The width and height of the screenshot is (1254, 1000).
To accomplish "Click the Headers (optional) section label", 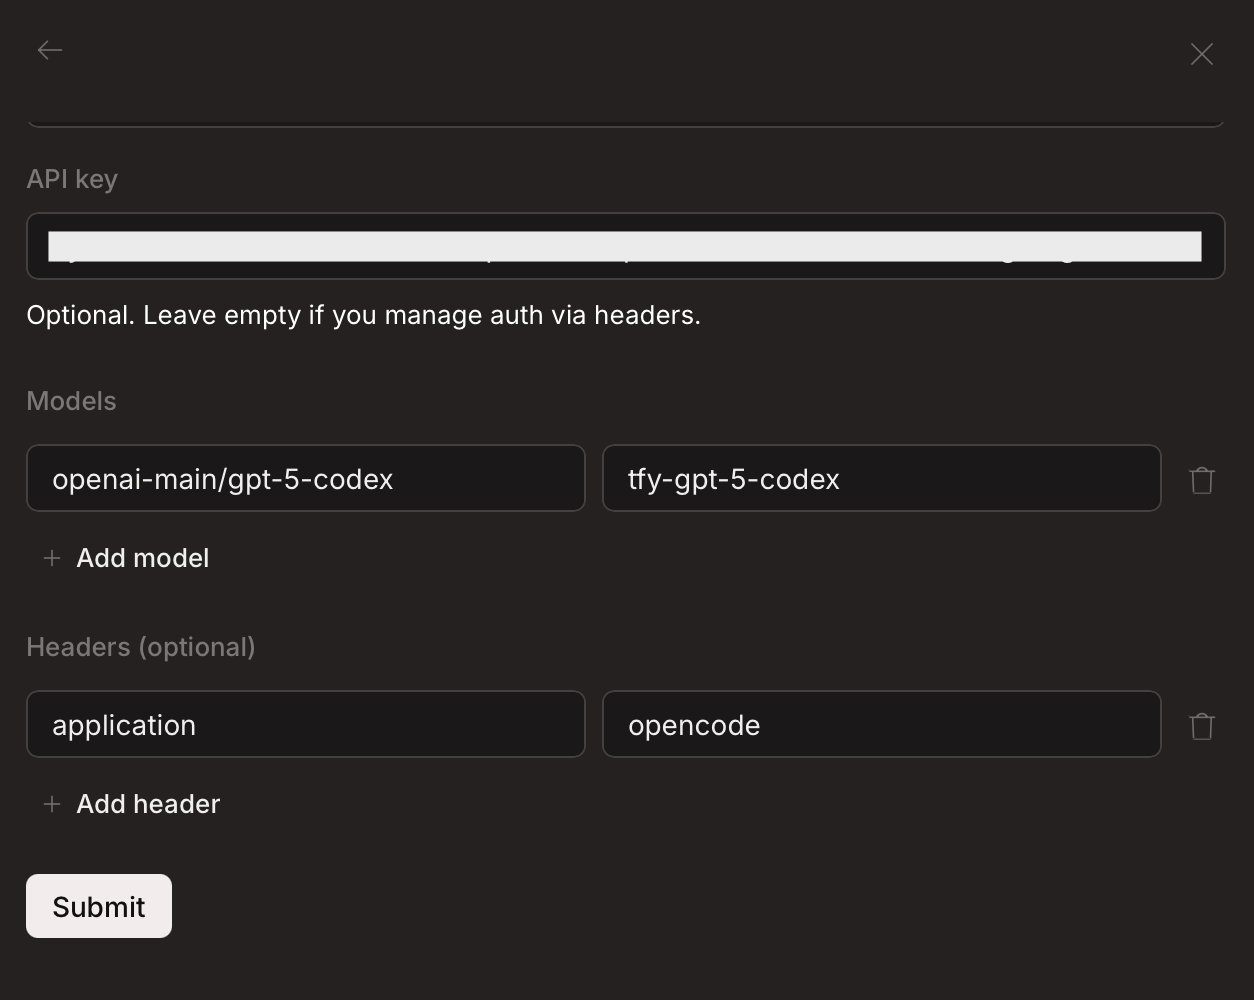I will pos(140,647).
